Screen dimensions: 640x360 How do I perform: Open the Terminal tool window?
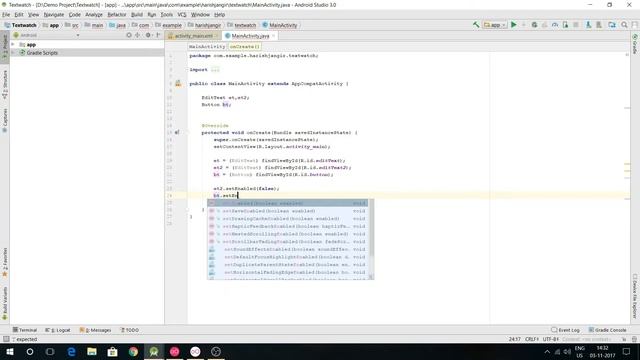point(24,330)
